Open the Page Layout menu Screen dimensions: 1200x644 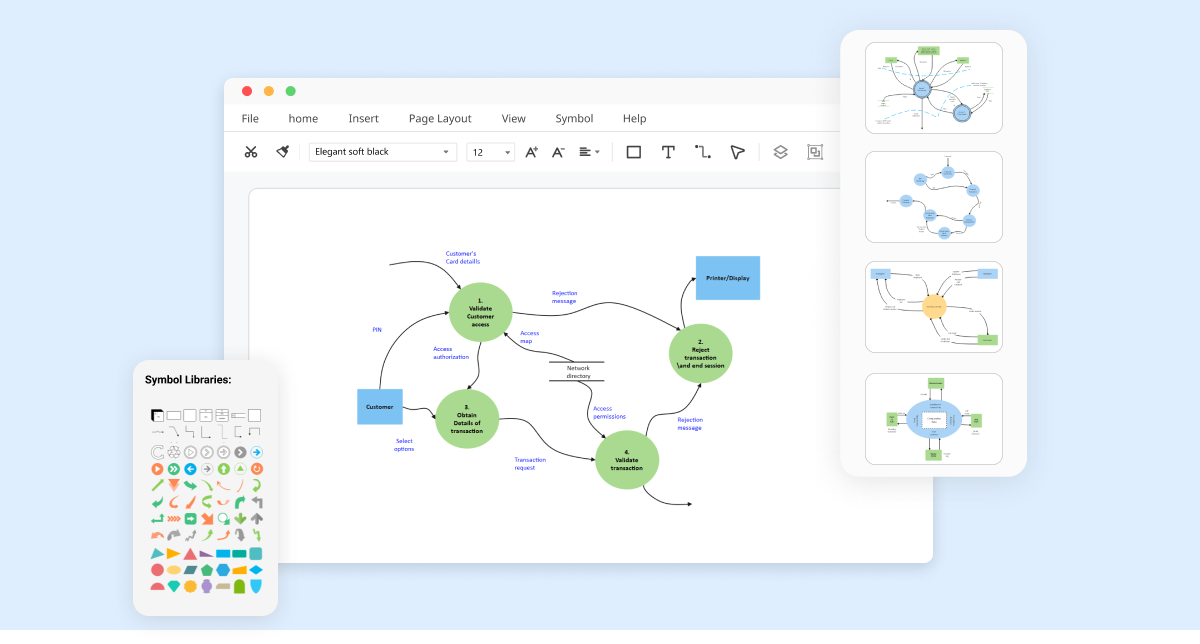coord(440,118)
